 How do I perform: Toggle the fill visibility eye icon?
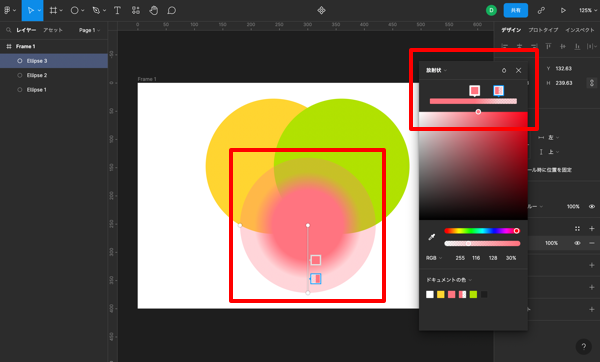point(577,243)
